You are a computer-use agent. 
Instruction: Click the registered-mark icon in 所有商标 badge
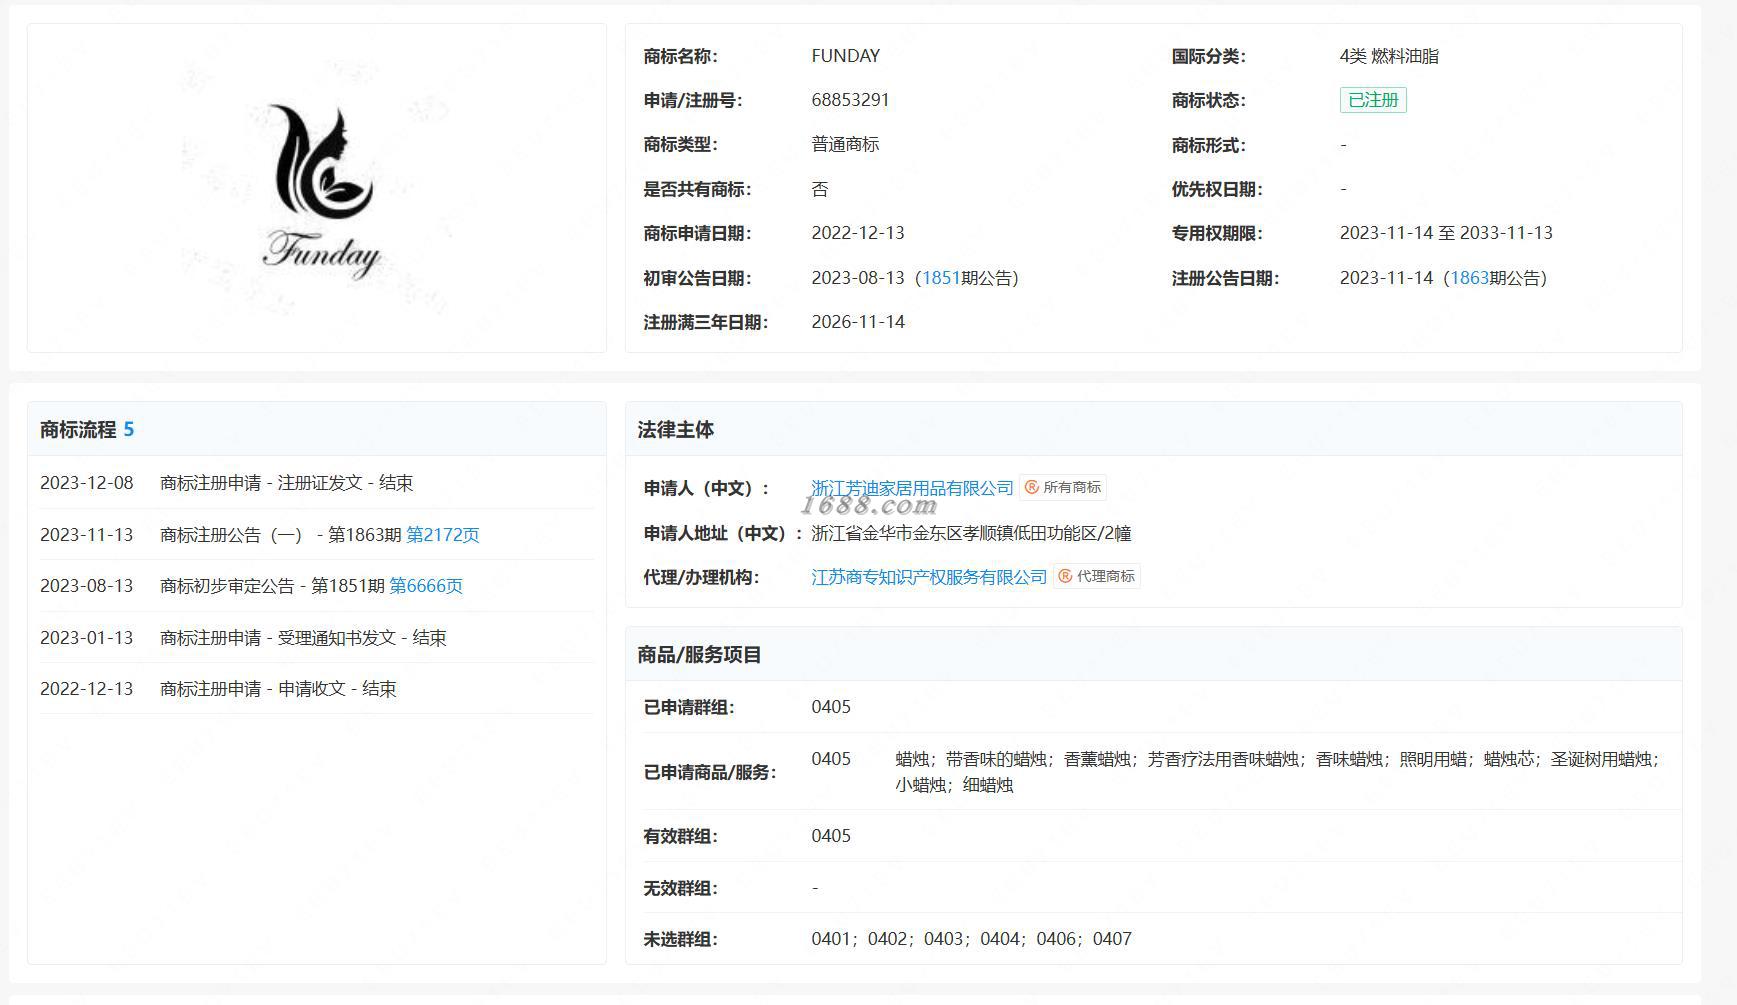pyautogui.click(x=1032, y=488)
